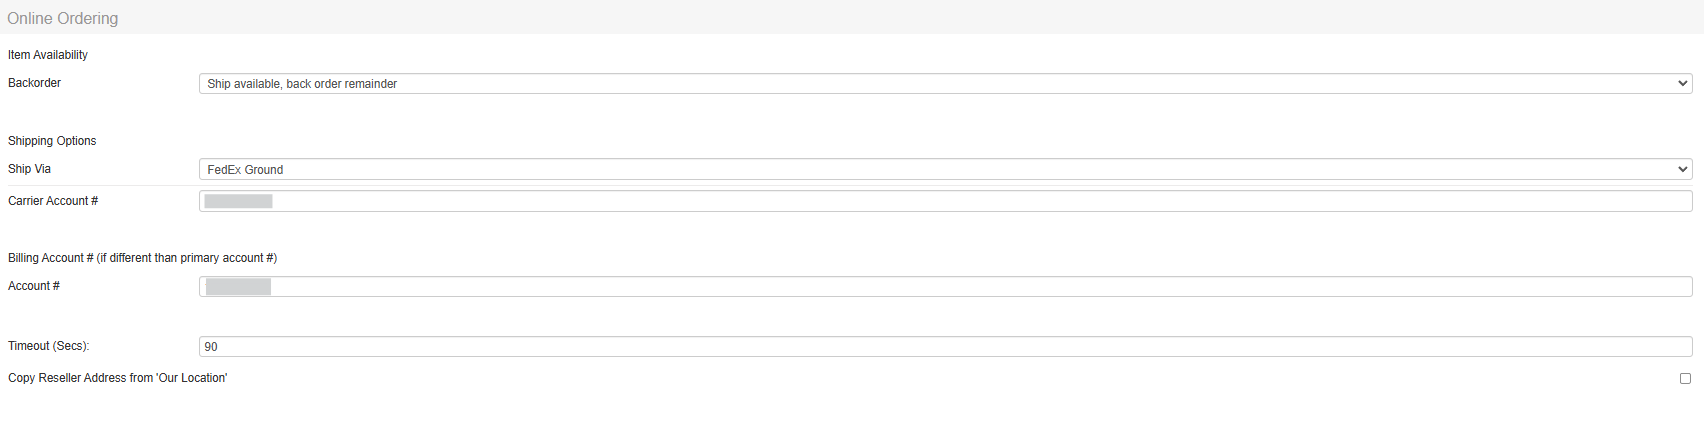
Task: Click the greyed-out billing account number value
Action: coord(238,287)
